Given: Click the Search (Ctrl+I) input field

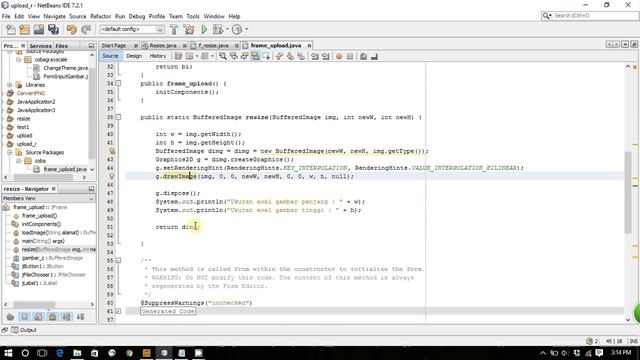Looking at the screenshot, I should coord(590,16).
